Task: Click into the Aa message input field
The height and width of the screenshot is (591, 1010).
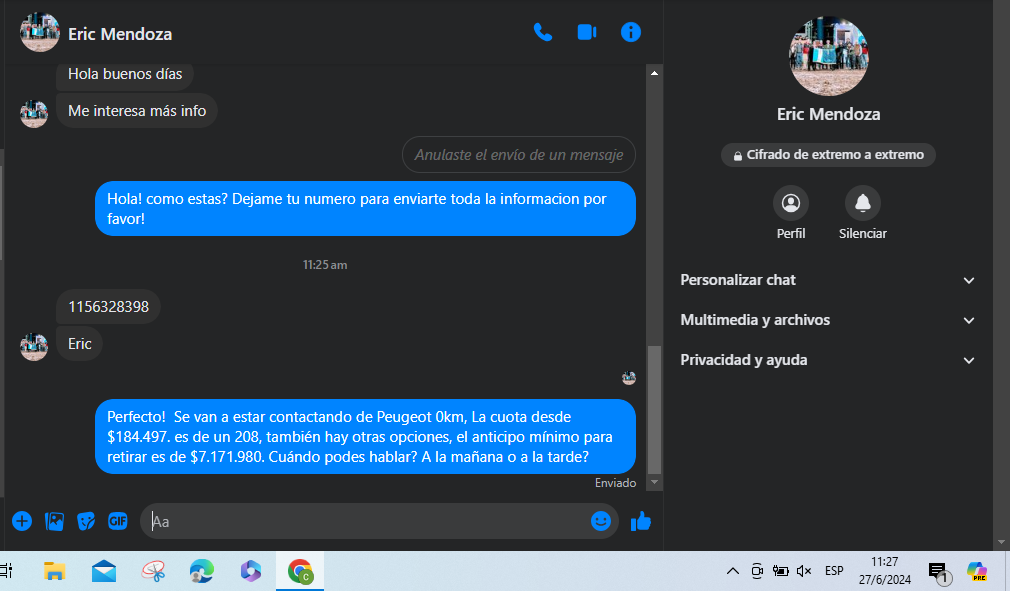Action: 365,521
